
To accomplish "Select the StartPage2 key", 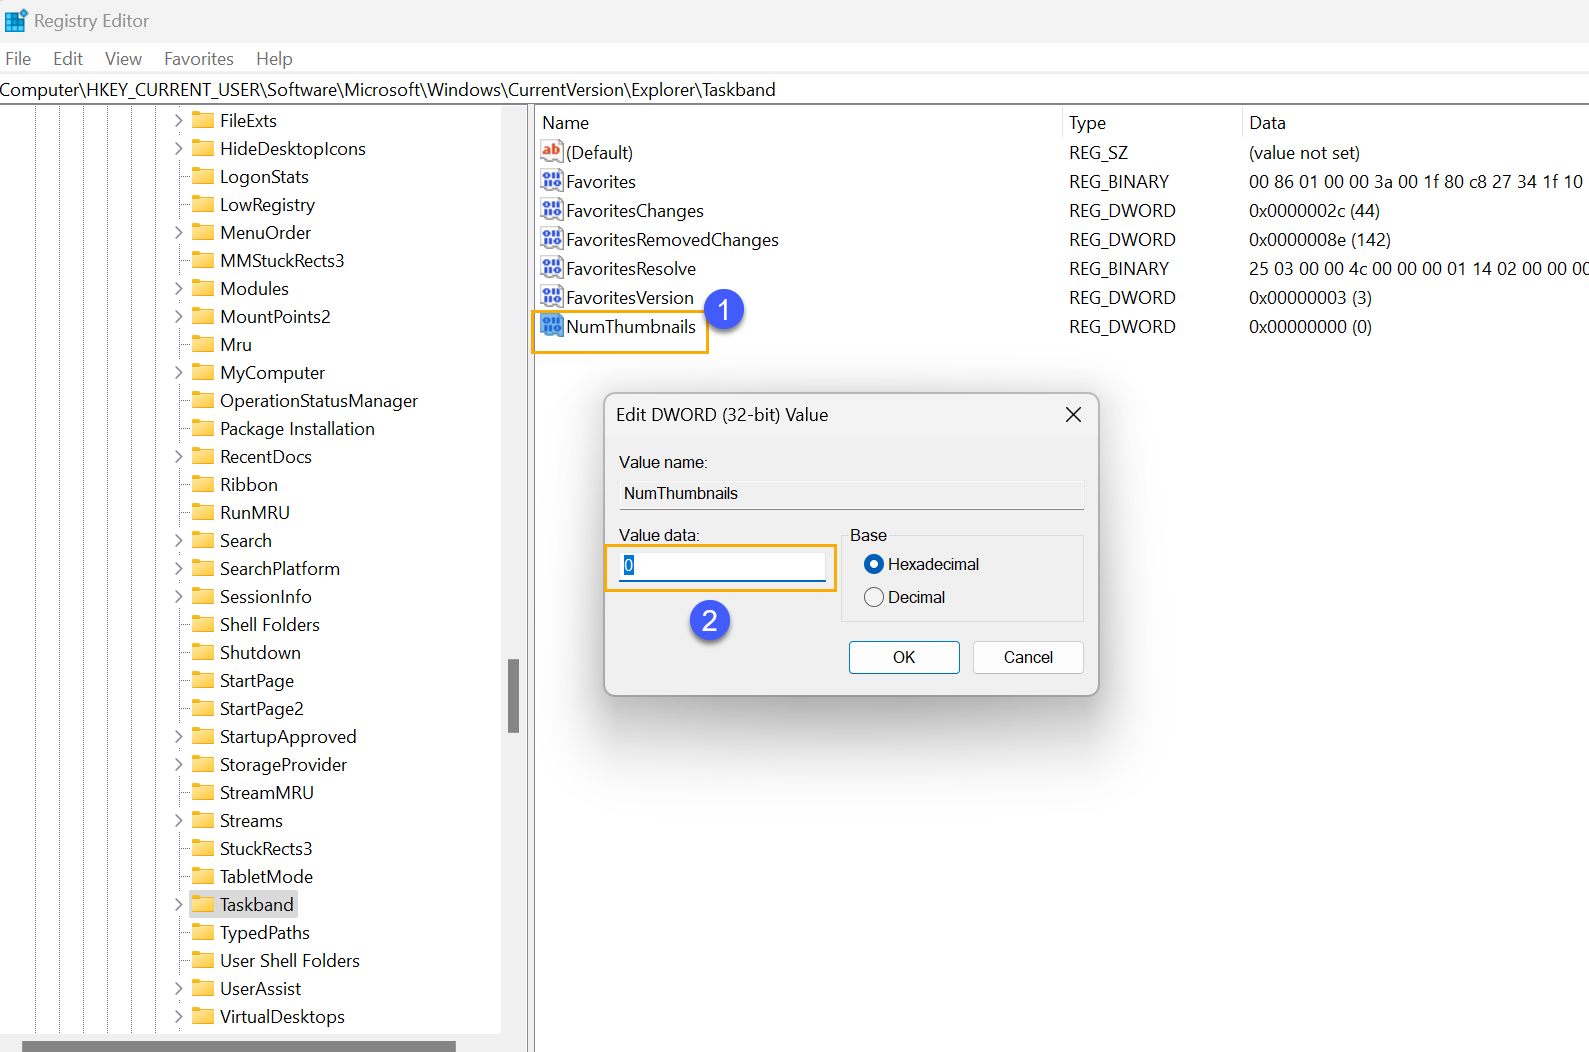I will (x=261, y=708).
